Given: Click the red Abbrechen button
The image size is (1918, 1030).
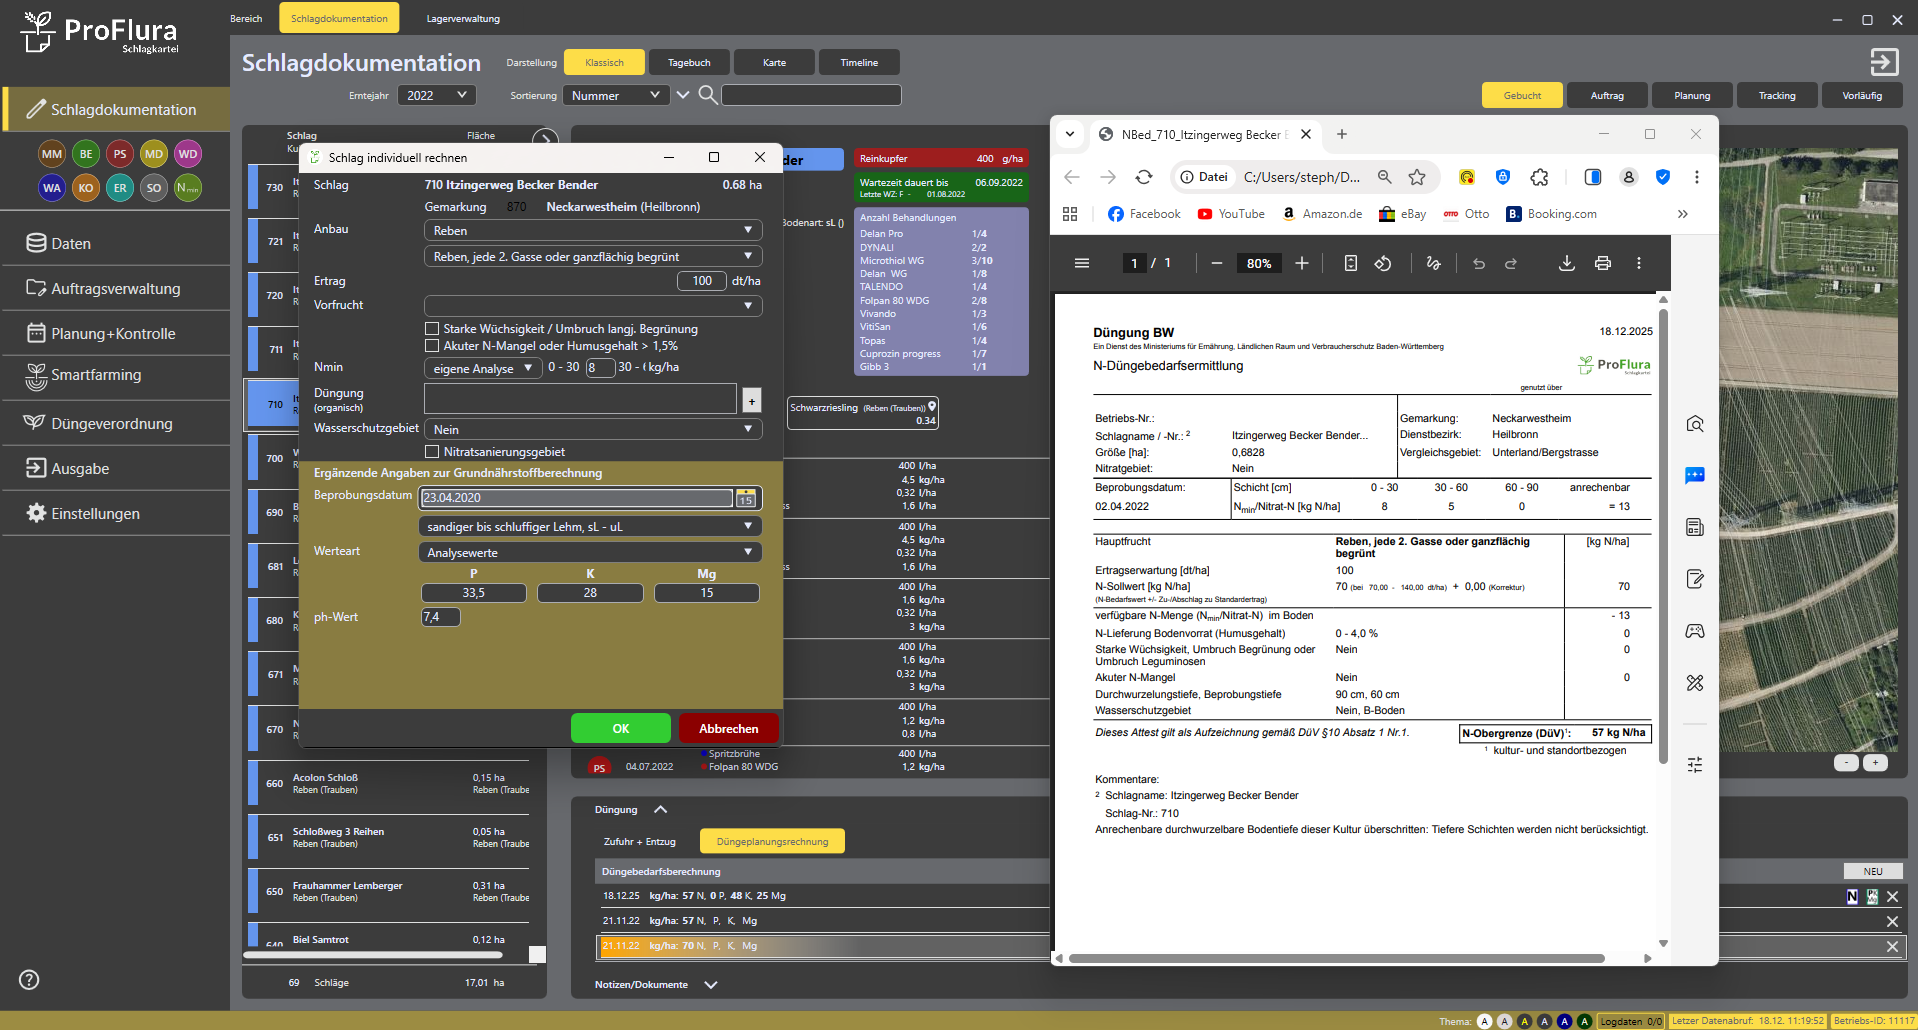Looking at the screenshot, I should pyautogui.click(x=728, y=728).
